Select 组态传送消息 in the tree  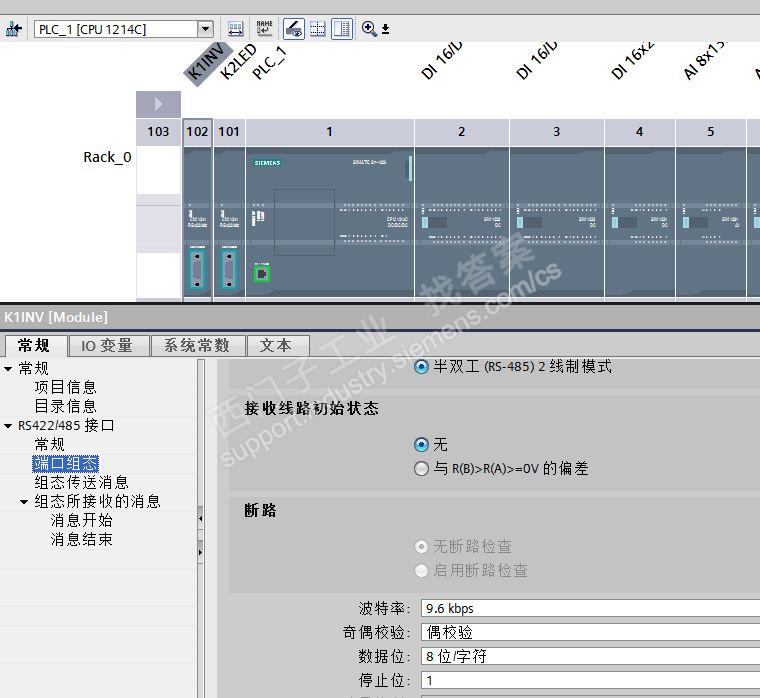point(81,482)
